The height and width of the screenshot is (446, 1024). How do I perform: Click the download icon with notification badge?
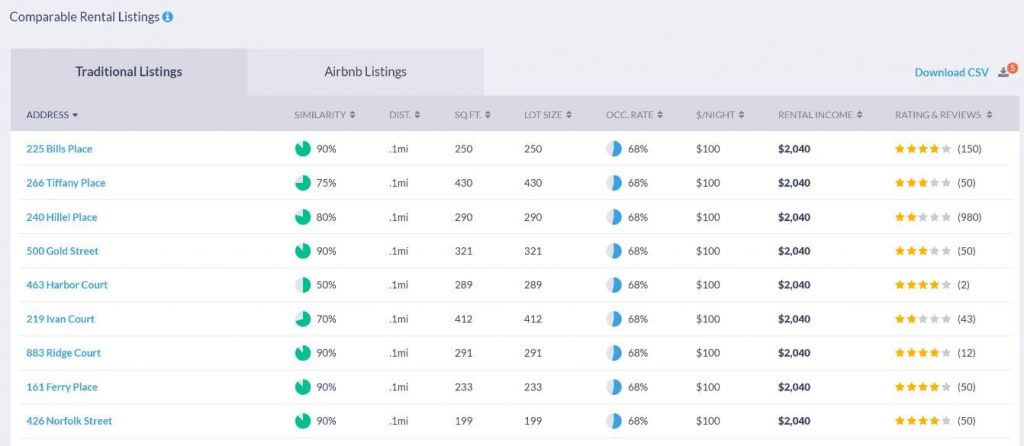click(x=1004, y=72)
